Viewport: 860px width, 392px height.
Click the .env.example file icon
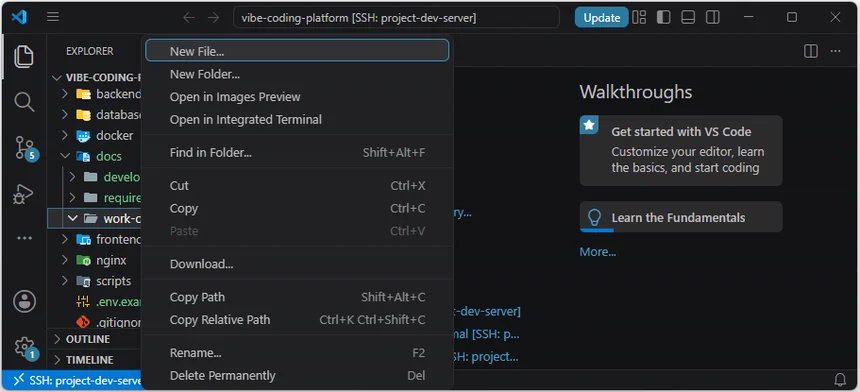[83, 301]
